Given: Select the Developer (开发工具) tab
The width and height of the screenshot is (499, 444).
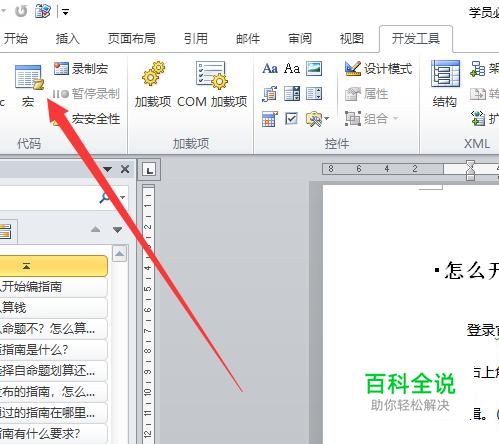Looking at the screenshot, I should [416, 39].
